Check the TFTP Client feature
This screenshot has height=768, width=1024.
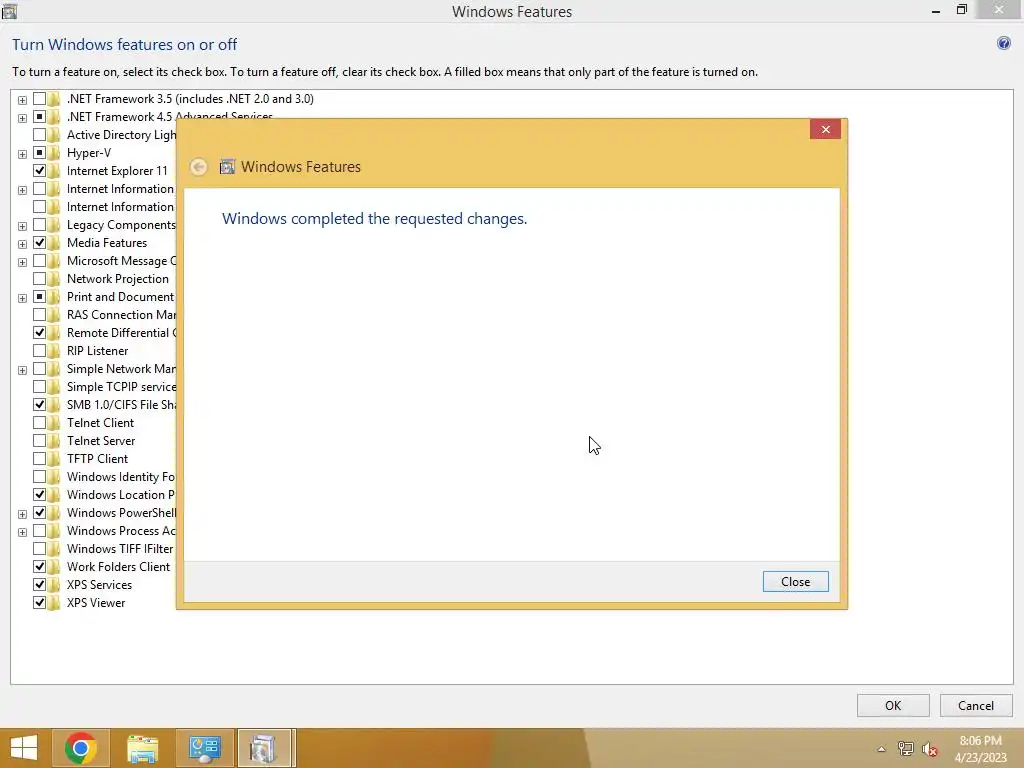39,458
